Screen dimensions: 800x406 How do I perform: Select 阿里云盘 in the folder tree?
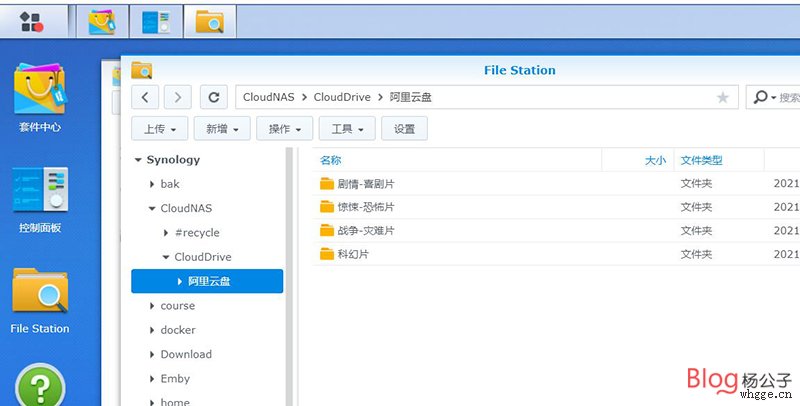(x=209, y=281)
